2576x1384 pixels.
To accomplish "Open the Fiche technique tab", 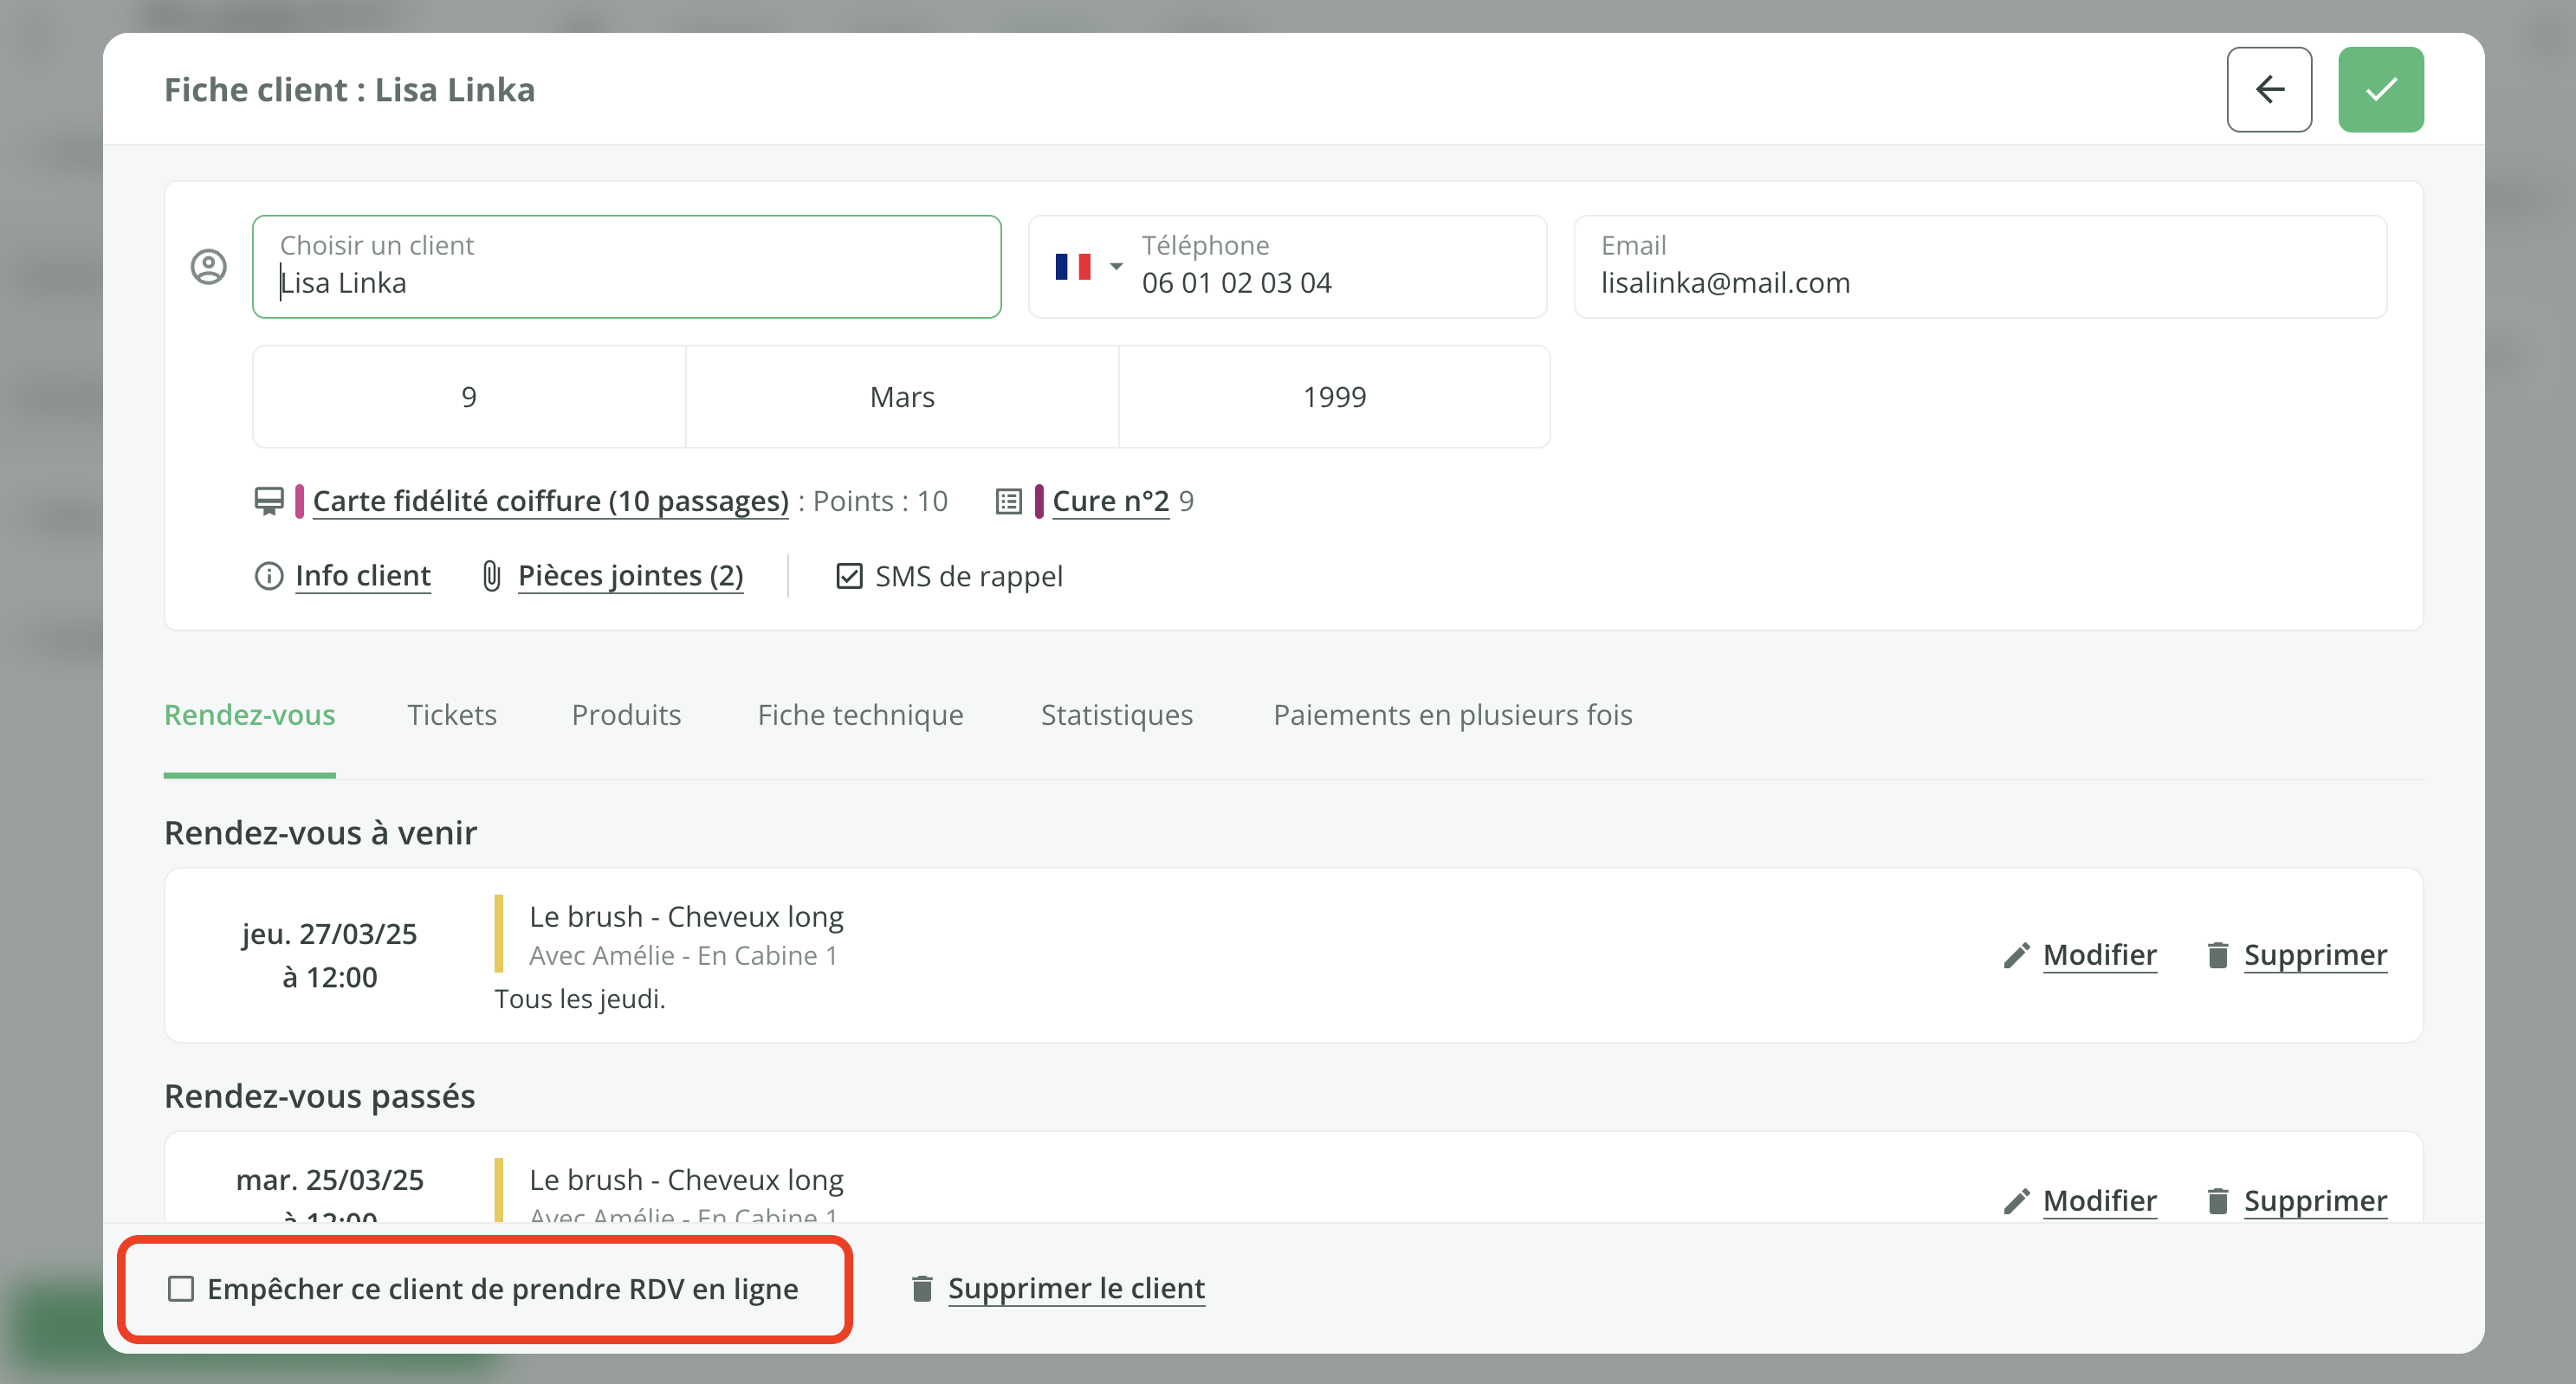I will 860,715.
